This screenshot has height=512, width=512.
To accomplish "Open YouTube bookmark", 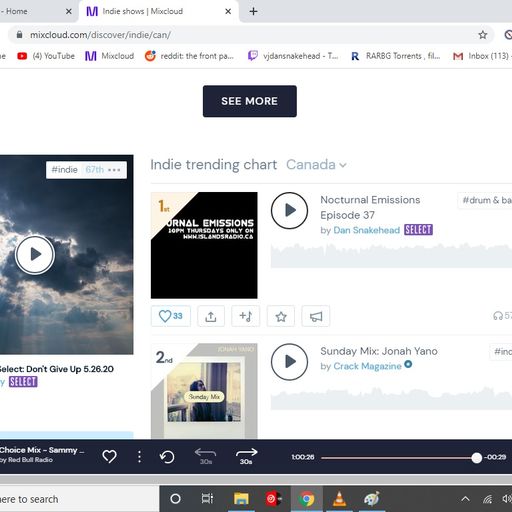I will [x=46, y=56].
